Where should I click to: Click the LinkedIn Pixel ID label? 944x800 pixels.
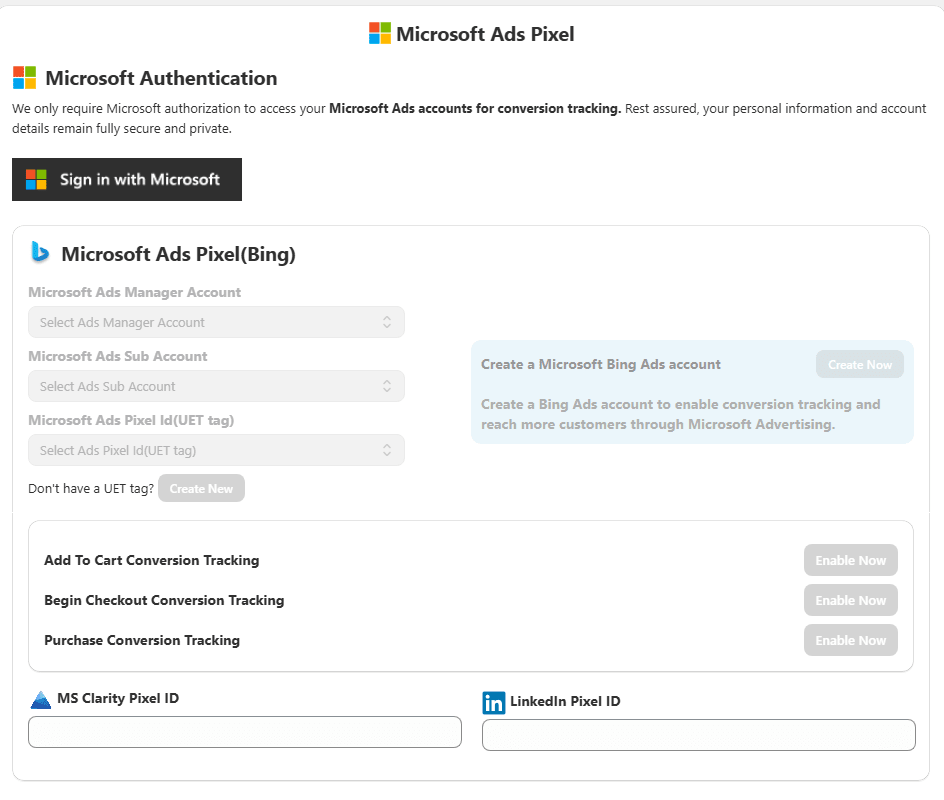pyautogui.click(x=565, y=701)
